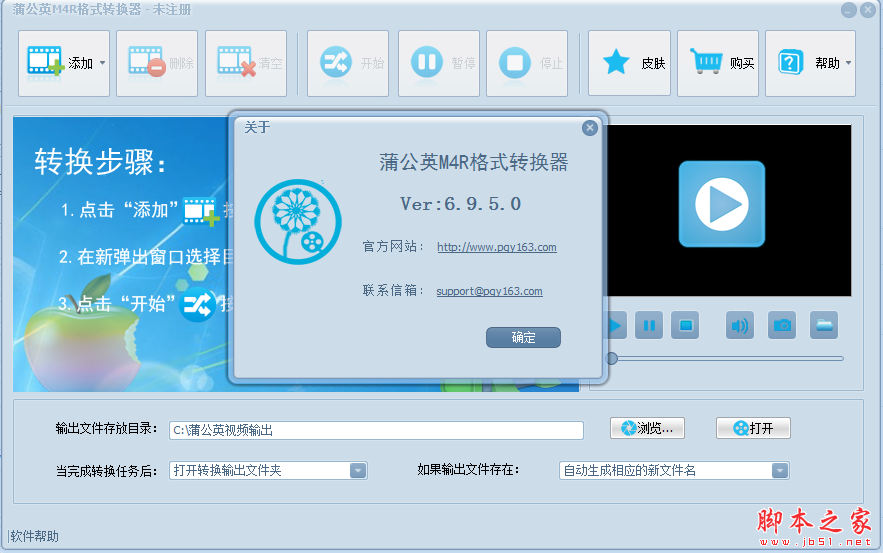The width and height of the screenshot is (883, 553).
Task: Pause conversion with the 暂停 button
Action: tap(439, 63)
